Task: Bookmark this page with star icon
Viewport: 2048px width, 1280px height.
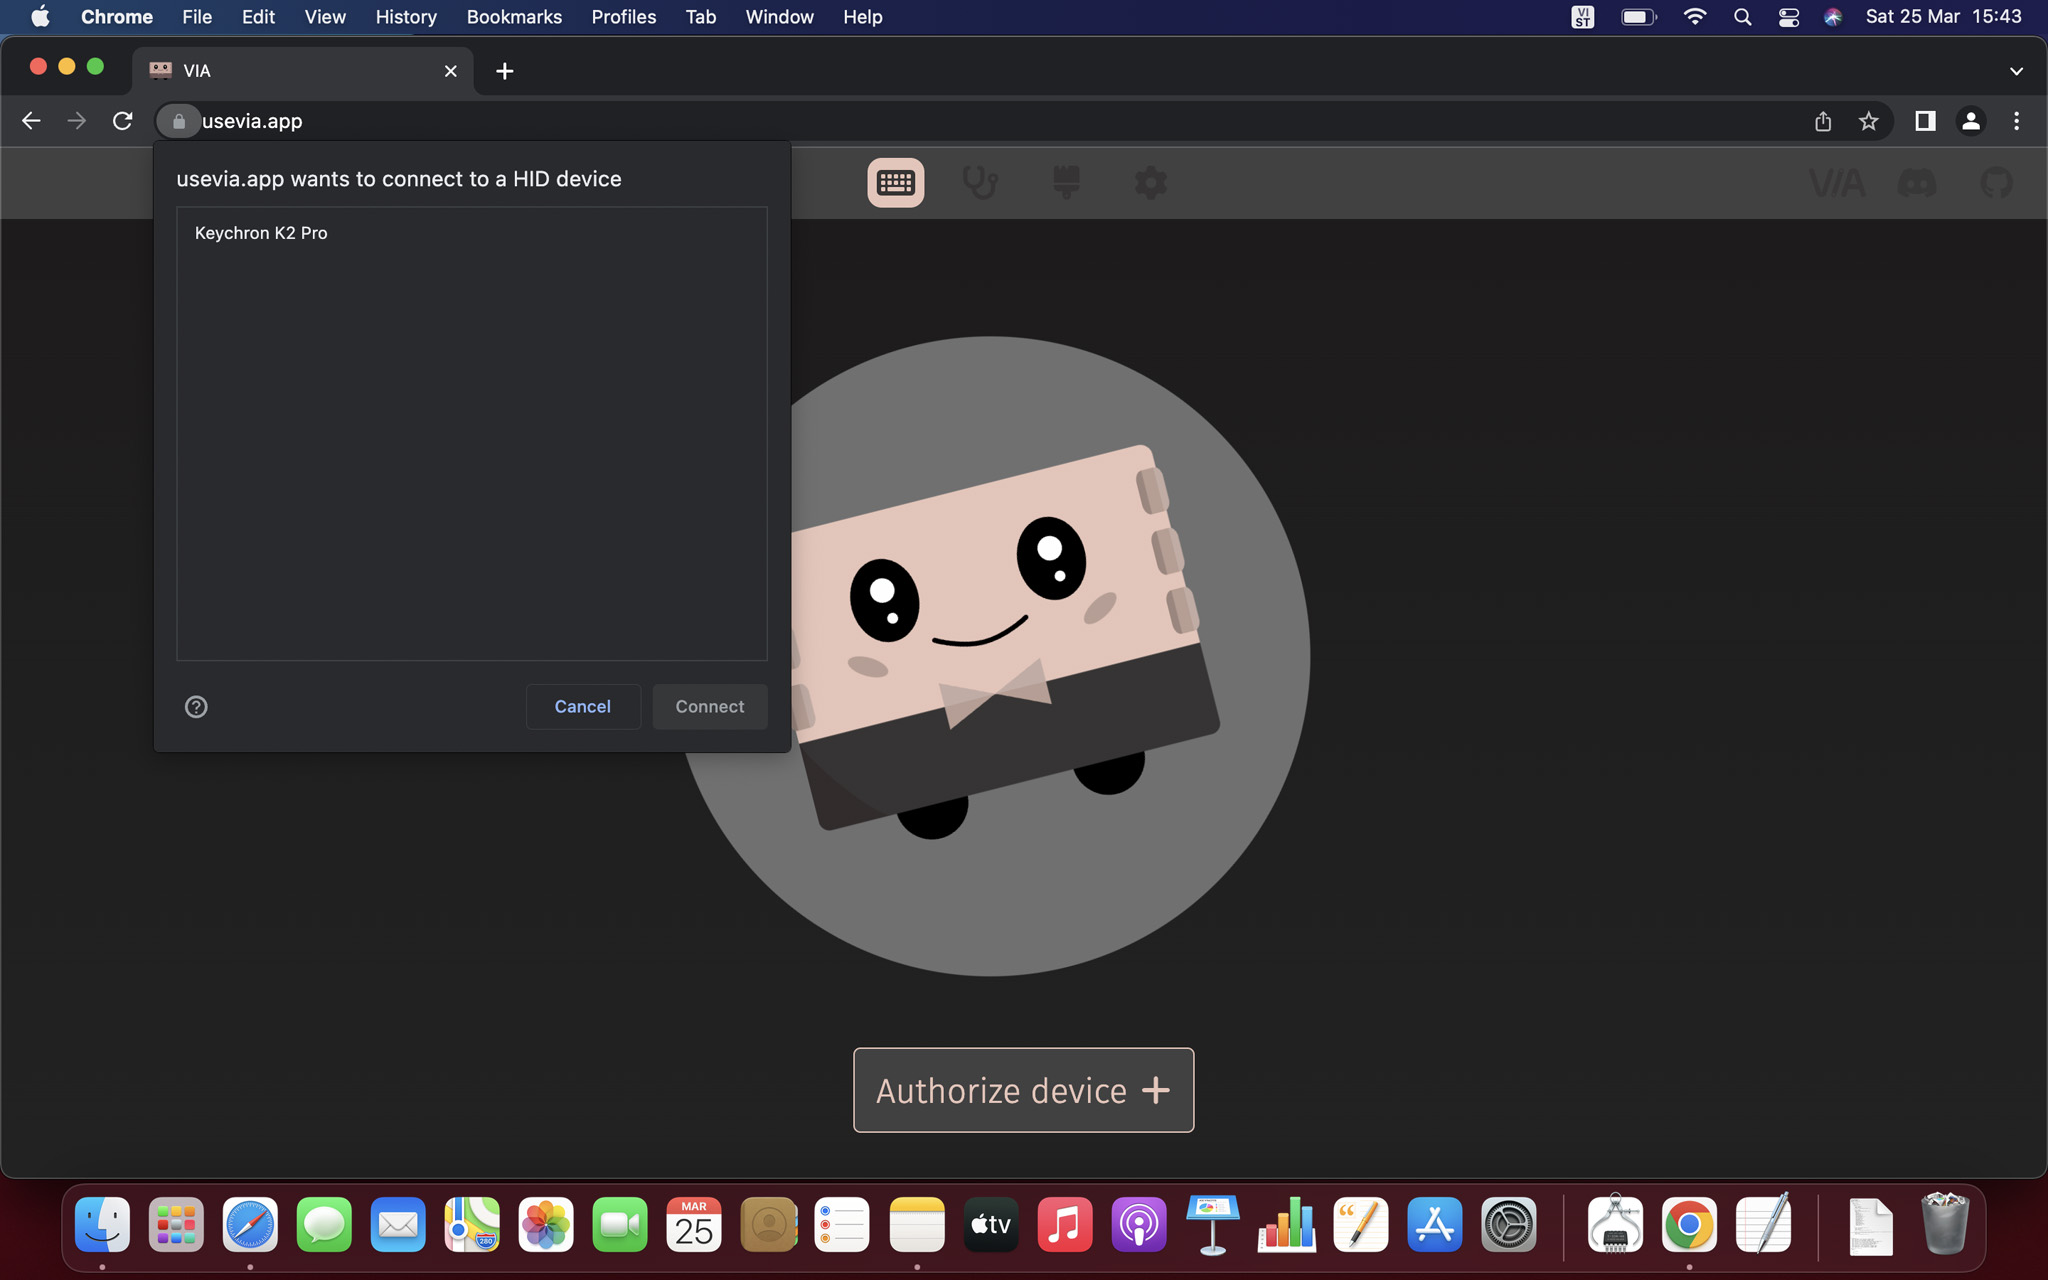Action: pos(1868,121)
